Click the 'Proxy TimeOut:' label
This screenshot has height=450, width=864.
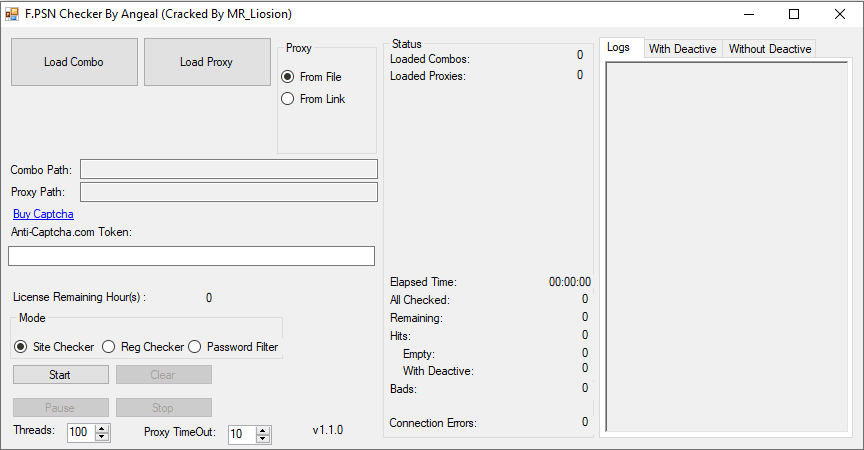tap(180, 432)
